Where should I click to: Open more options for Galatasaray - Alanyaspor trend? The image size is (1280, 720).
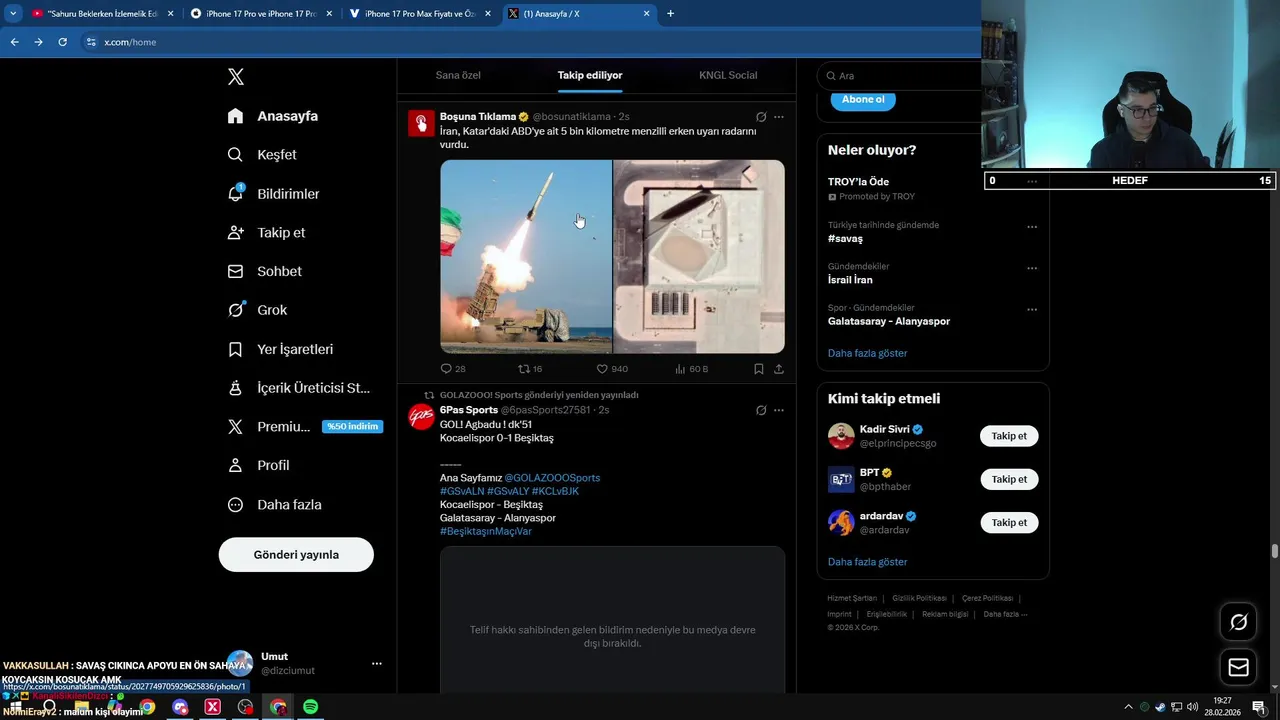pyautogui.click(x=1032, y=310)
